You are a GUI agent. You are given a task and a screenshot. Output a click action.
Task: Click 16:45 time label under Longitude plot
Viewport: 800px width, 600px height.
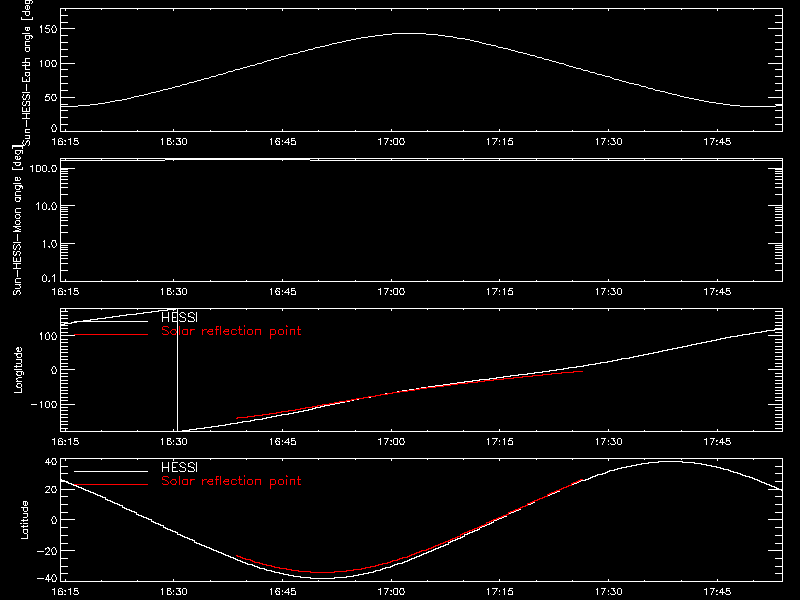pos(283,441)
